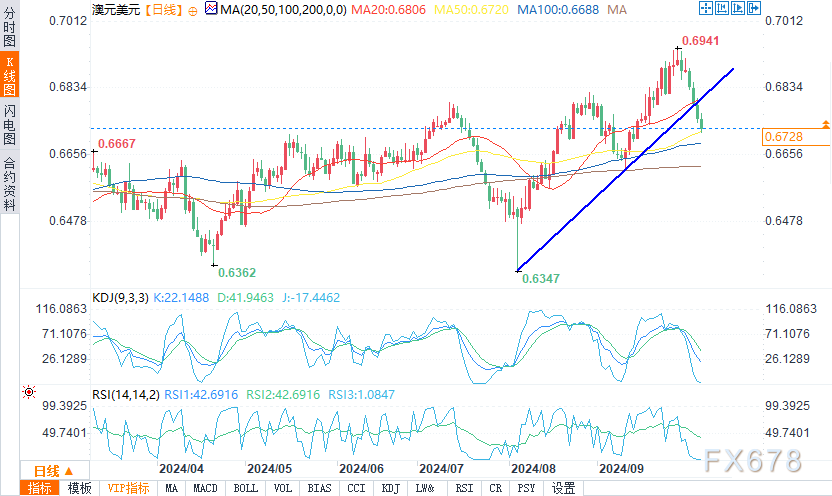The image size is (832, 496).
Task: Click the RSI2:42.6916 value
Action: coord(283,395)
